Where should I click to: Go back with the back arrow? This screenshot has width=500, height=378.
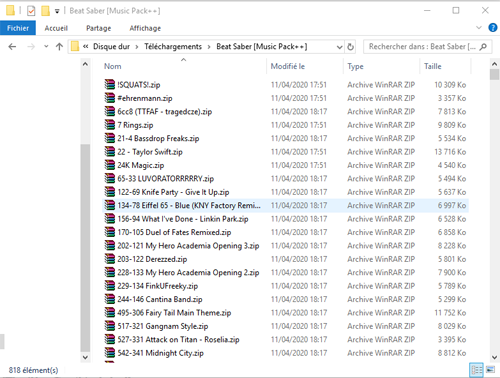(12, 47)
